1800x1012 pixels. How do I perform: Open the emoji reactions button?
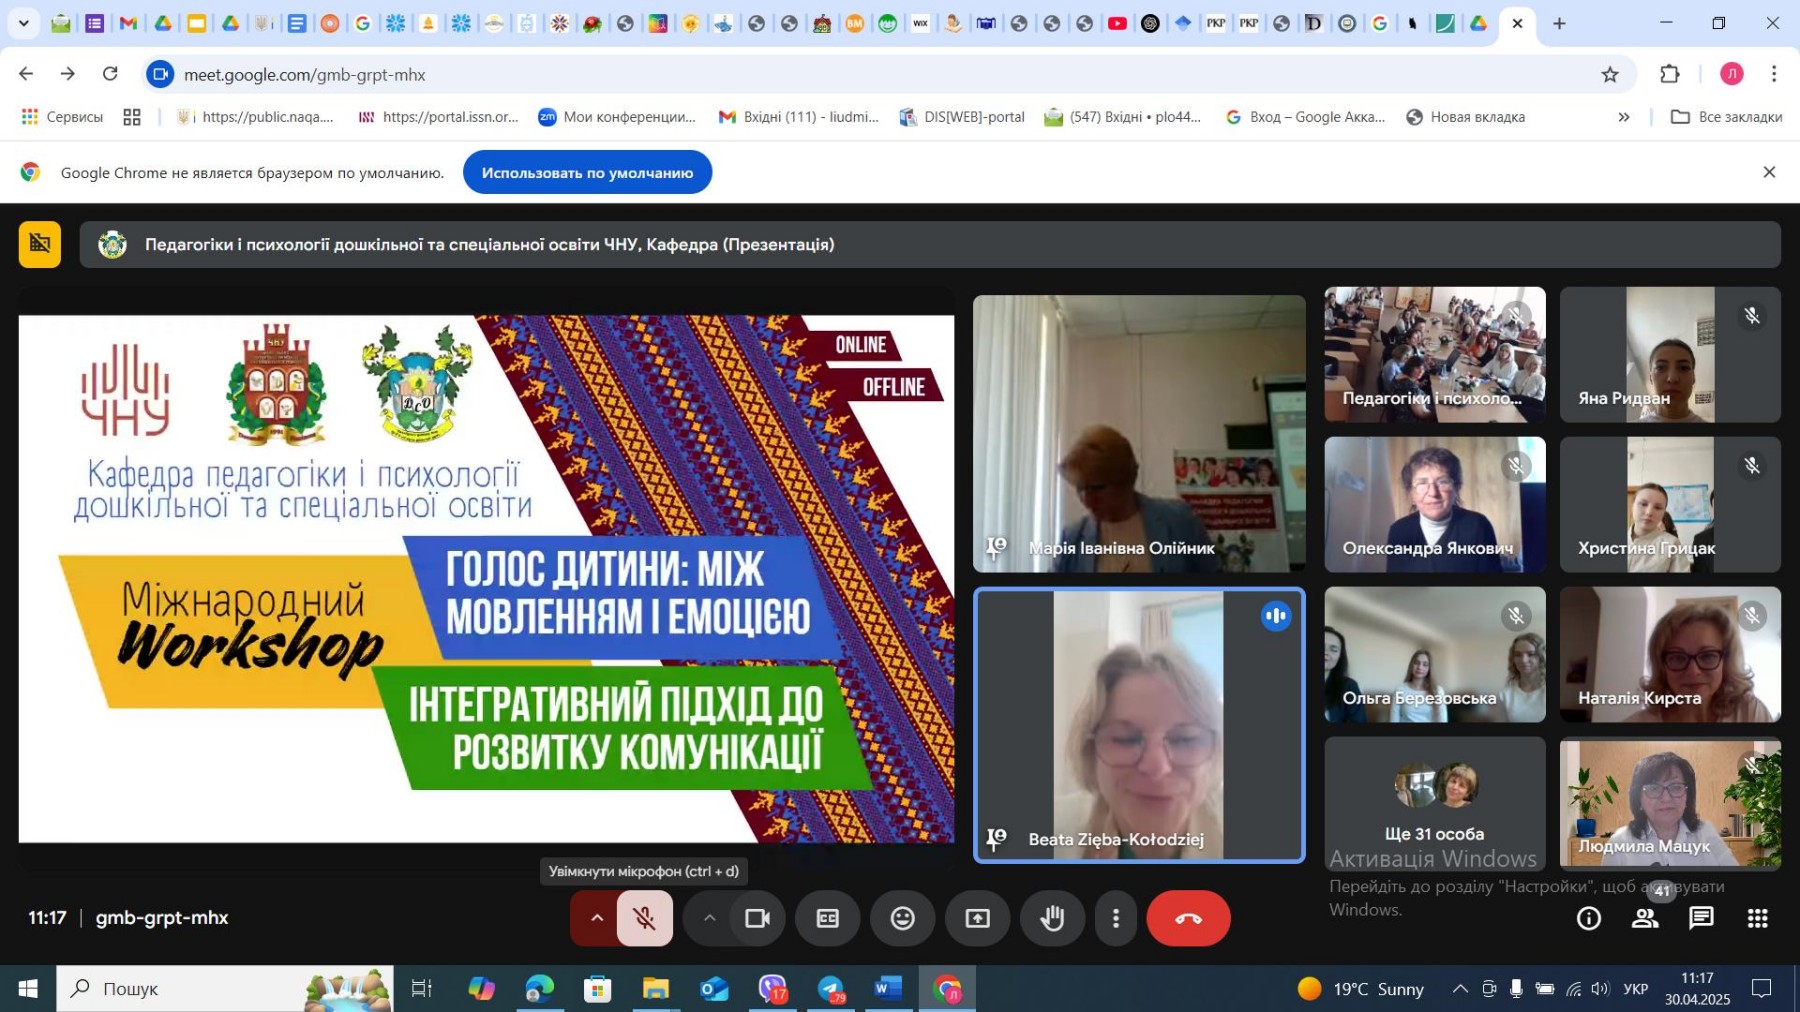(902, 918)
